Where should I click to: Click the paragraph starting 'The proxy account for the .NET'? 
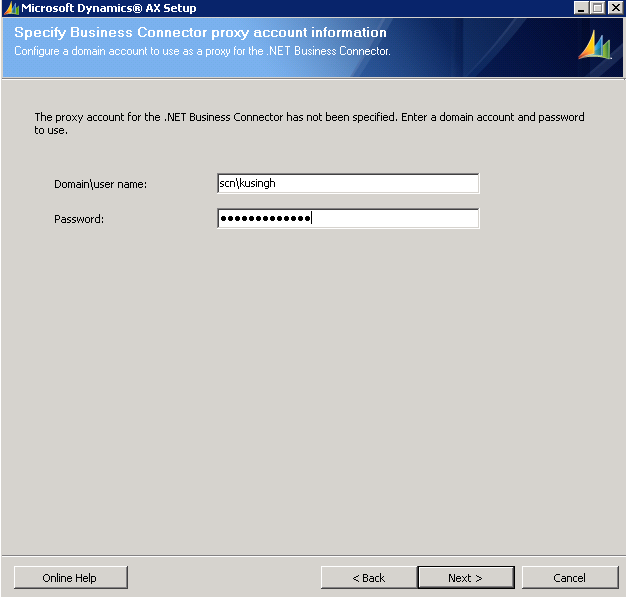pos(309,123)
